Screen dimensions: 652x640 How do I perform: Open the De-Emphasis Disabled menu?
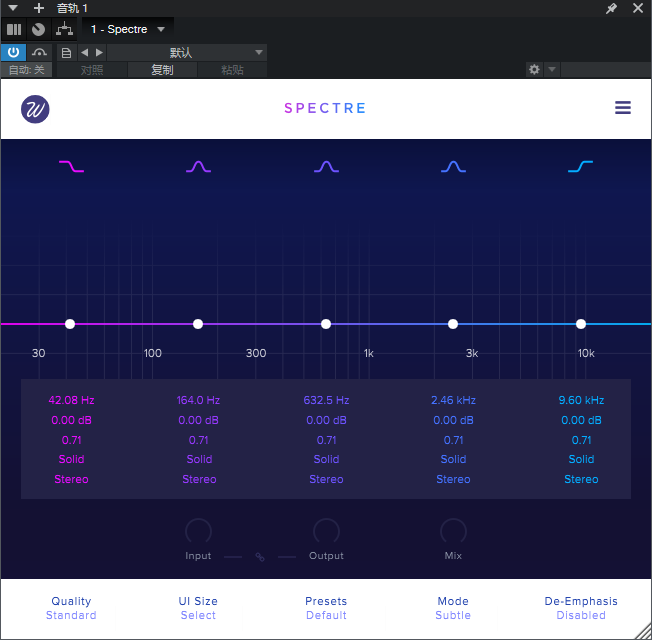[x=581, y=608]
